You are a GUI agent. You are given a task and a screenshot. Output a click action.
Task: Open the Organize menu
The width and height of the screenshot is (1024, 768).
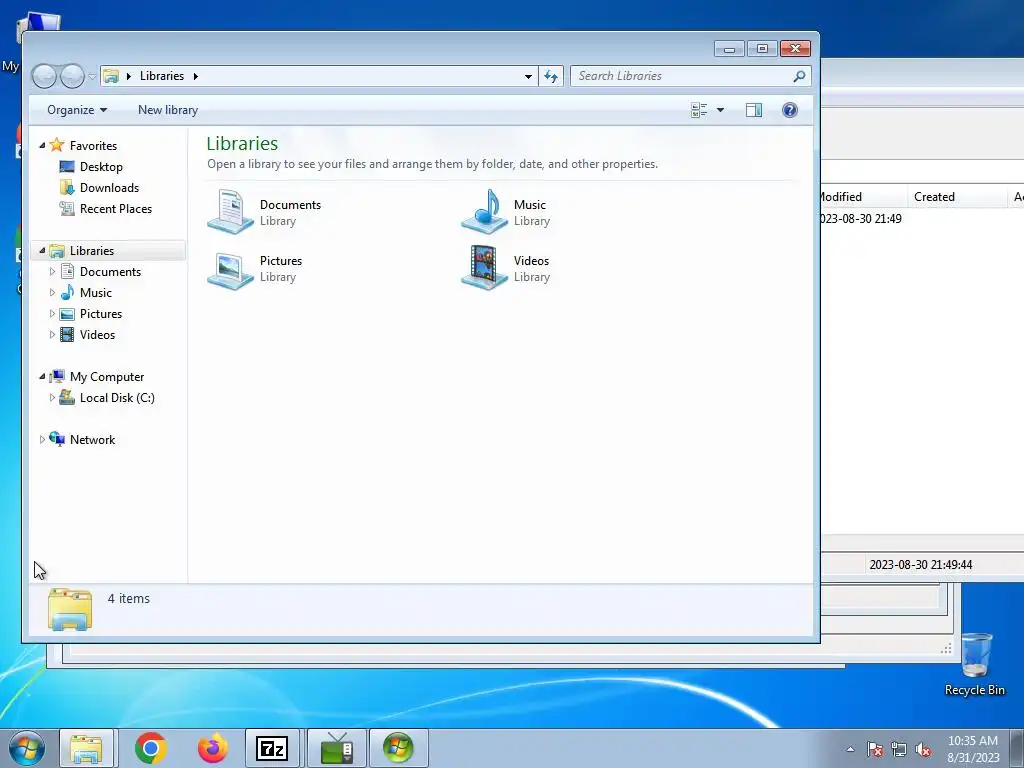coord(76,110)
